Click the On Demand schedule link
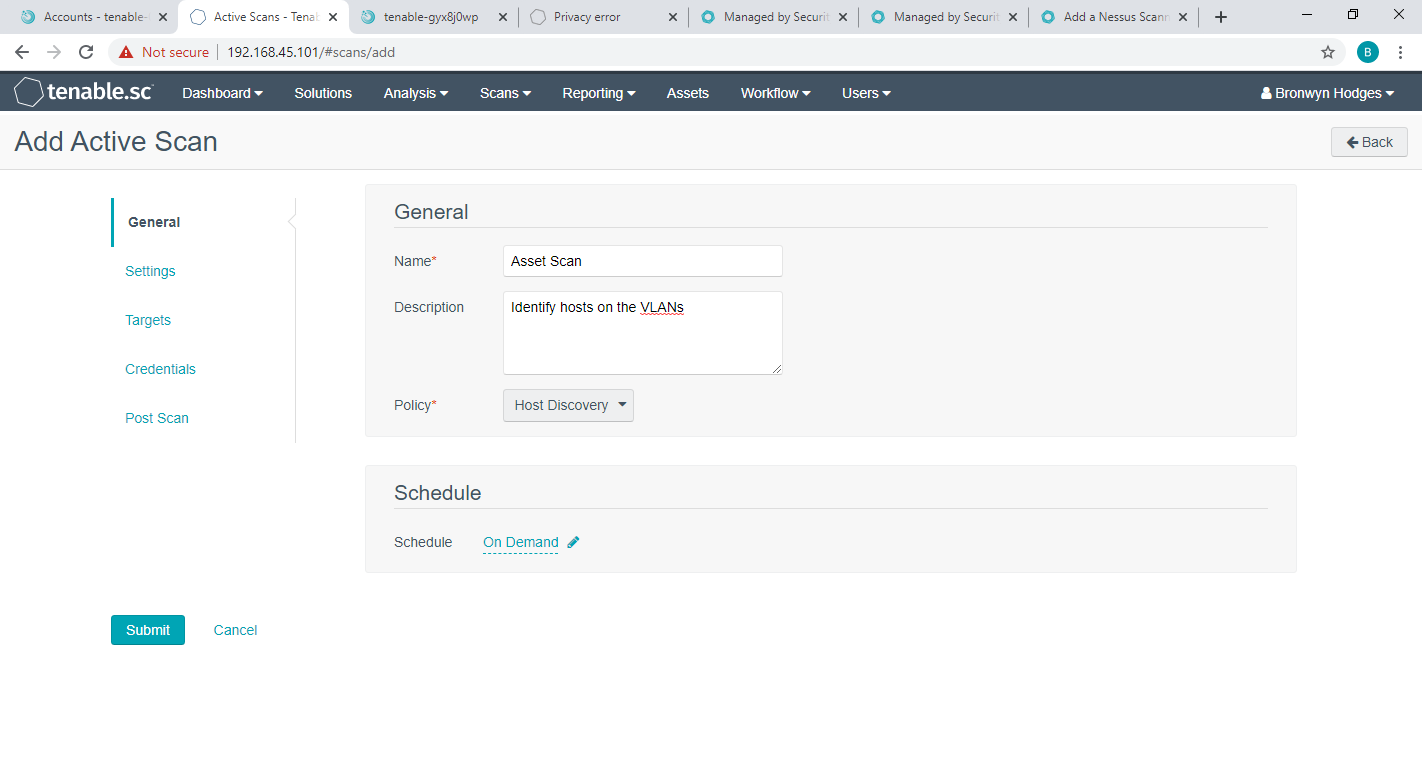The height and width of the screenshot is (760, 1422). click(521, 542)
